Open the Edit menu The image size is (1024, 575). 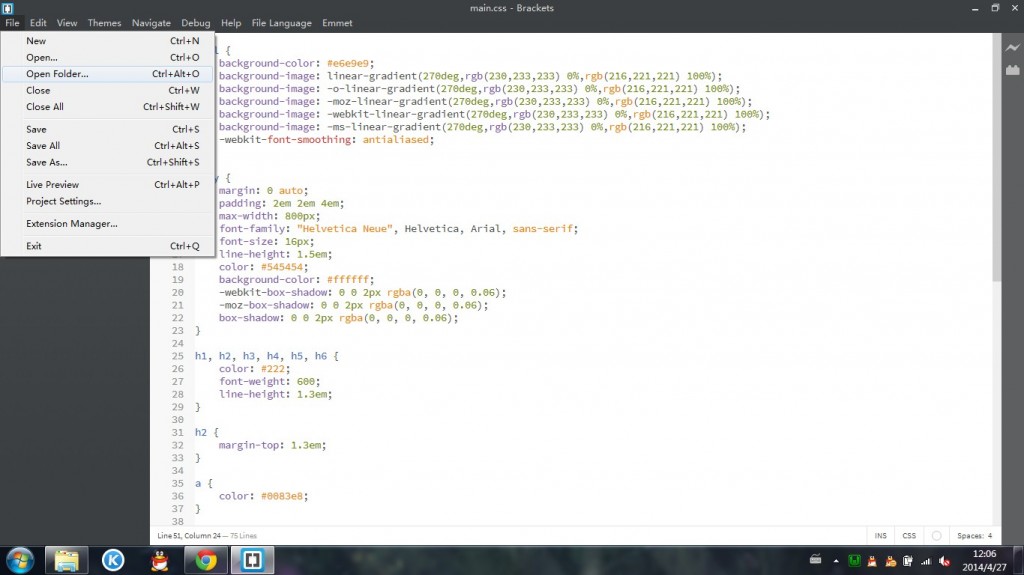38,23
